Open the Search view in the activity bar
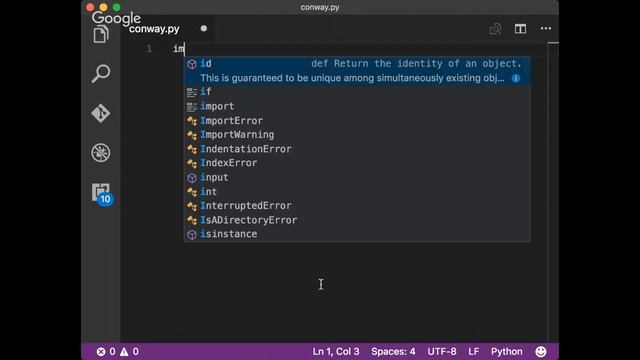 click(101, 73)
